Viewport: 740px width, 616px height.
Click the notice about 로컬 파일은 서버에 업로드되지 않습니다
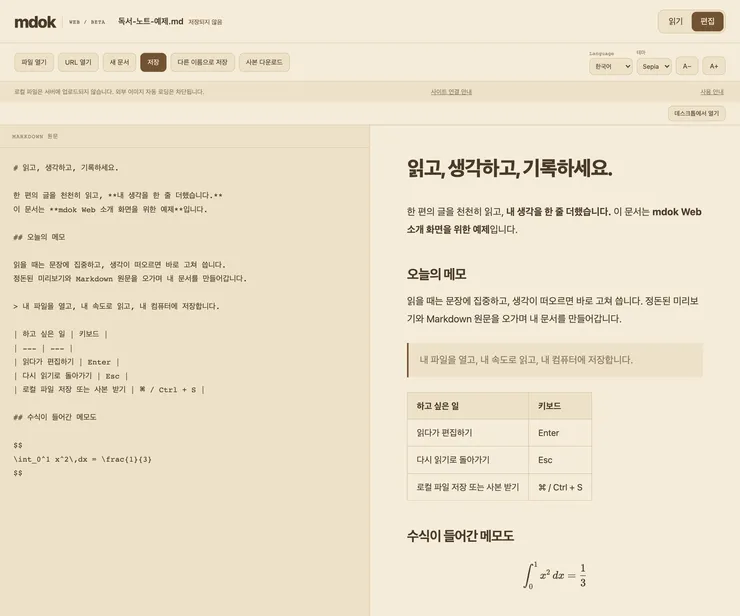click(109, 92)
